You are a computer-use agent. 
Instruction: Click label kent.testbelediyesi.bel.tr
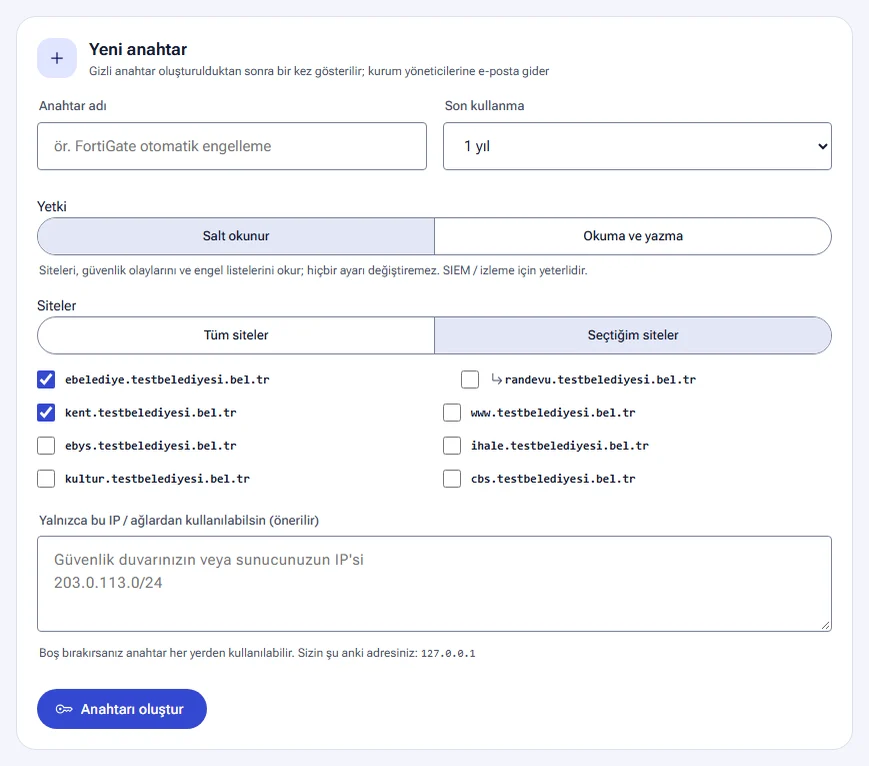tap(151, 412)
